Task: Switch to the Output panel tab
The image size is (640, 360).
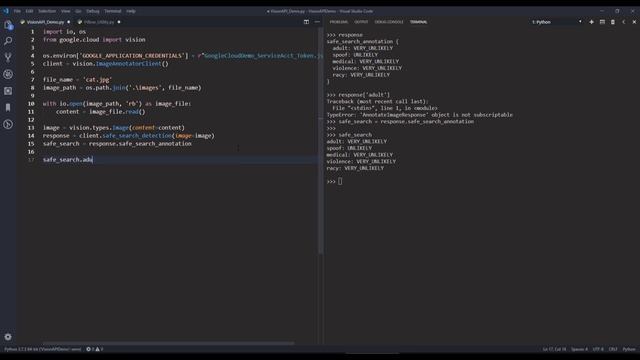Action: pyautogui.click(x=361, y=22)
